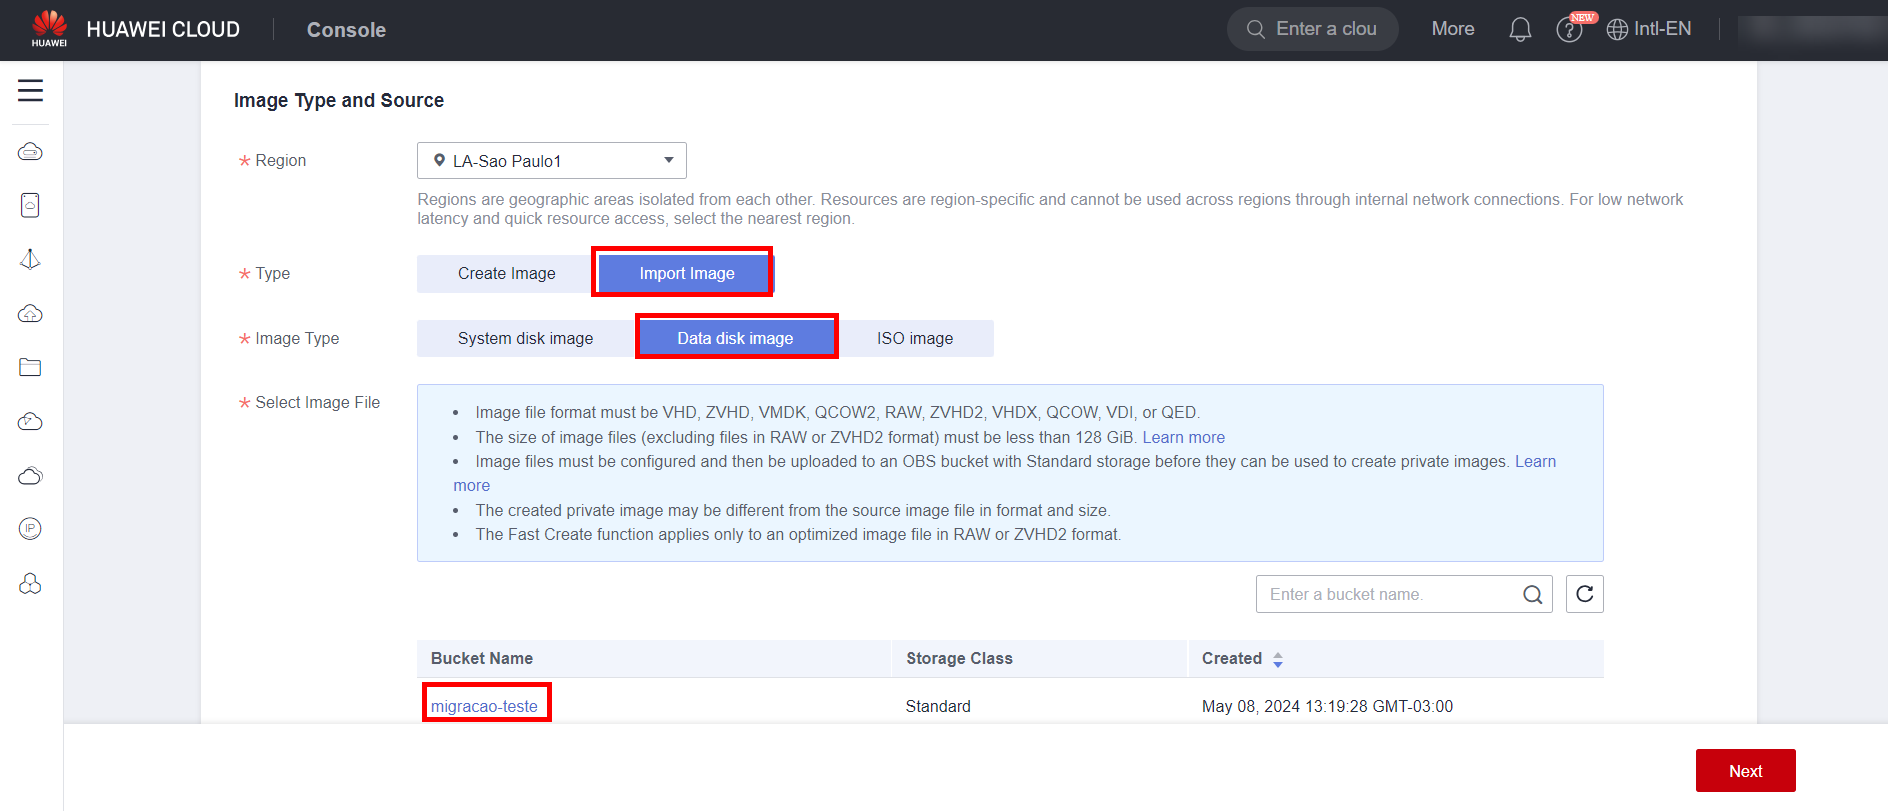This screenshot has width=1888, height=811.
Task: Open the IP icon in left sidebar
Action: (x=30, y=529)
